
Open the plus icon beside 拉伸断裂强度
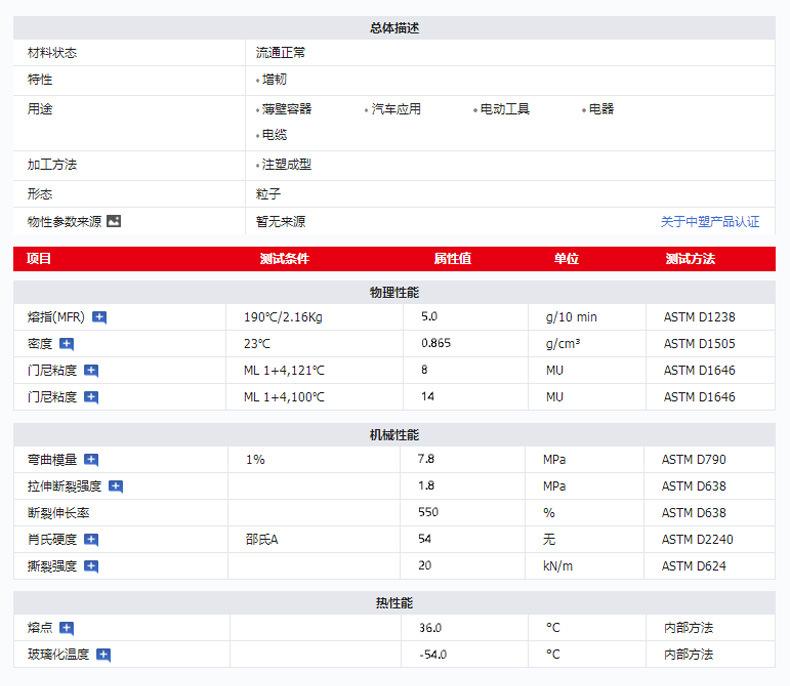[x=116, y=487]
